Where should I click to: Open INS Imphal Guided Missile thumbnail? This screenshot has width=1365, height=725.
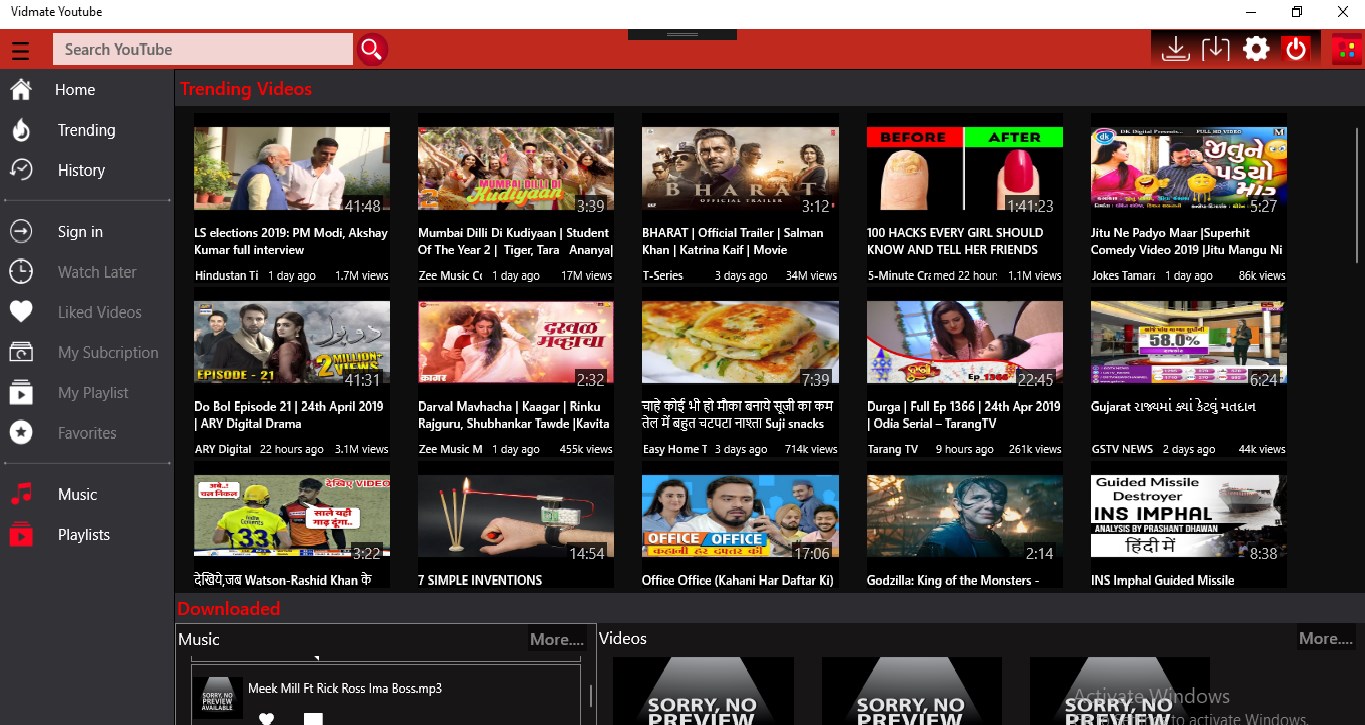(x=1189, y=516)
